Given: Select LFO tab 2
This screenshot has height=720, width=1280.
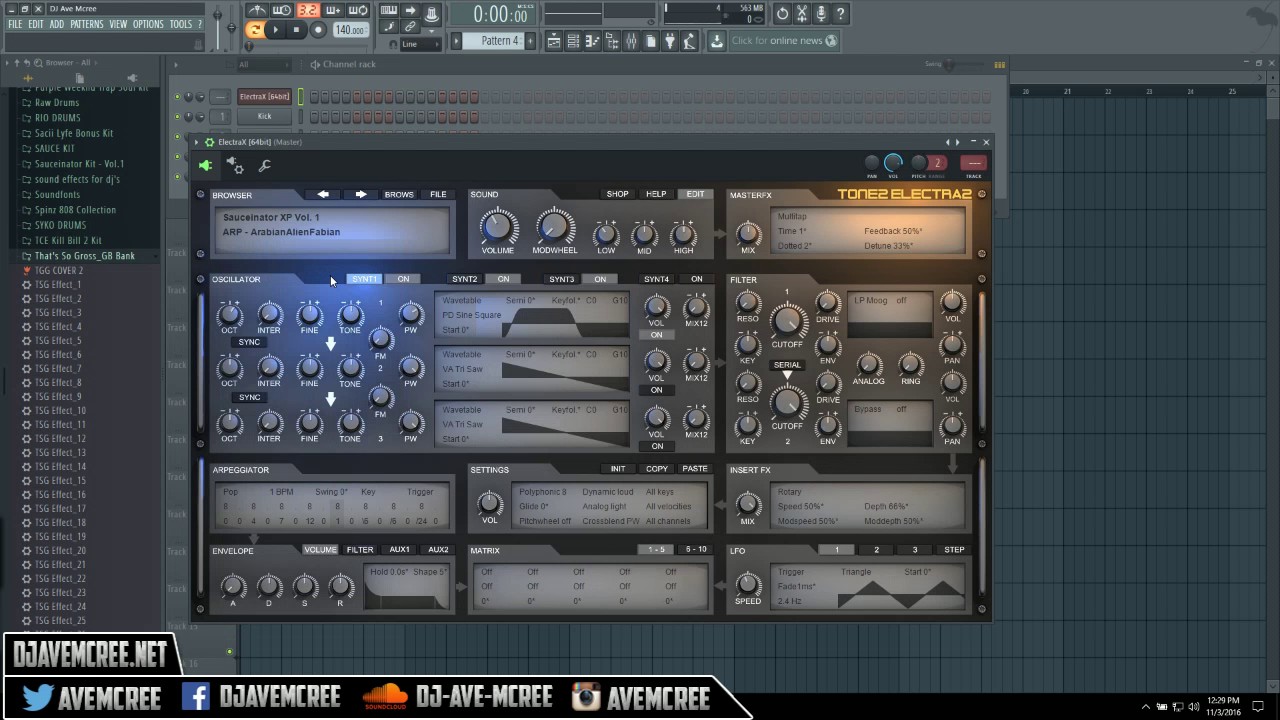Looking at the screenshot, I should [876, 550].
